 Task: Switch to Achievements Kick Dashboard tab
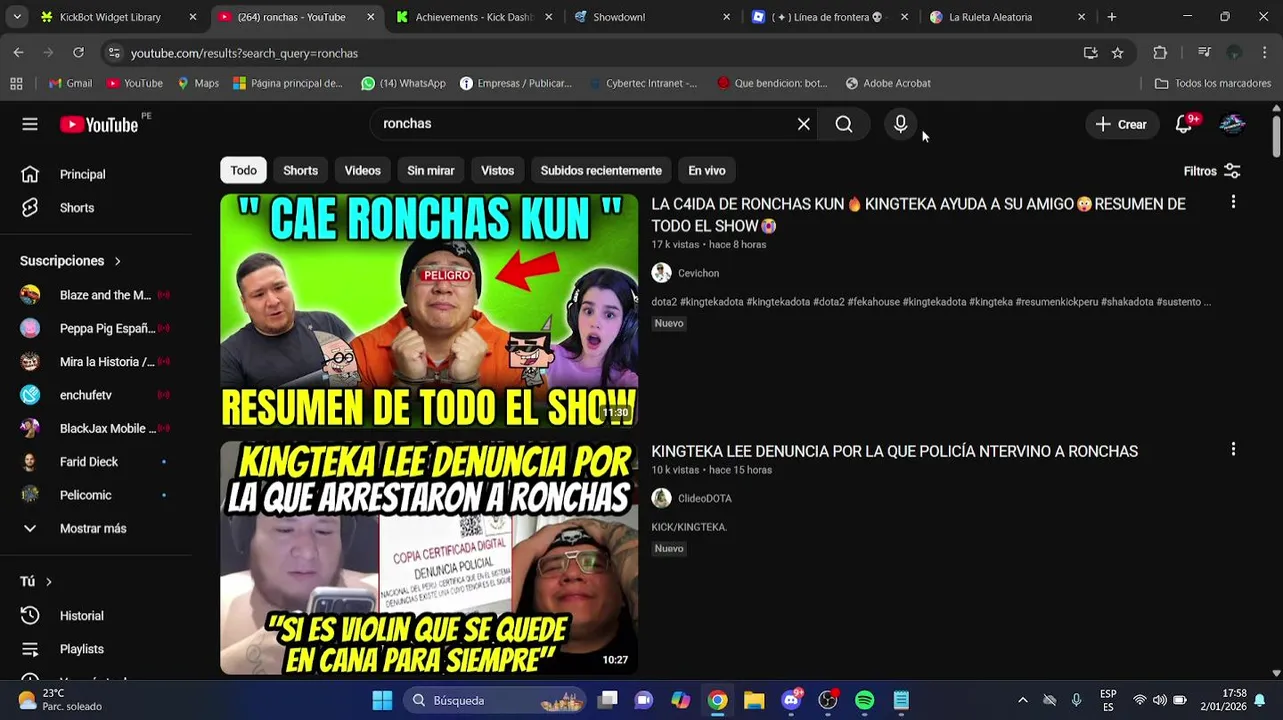474,17
